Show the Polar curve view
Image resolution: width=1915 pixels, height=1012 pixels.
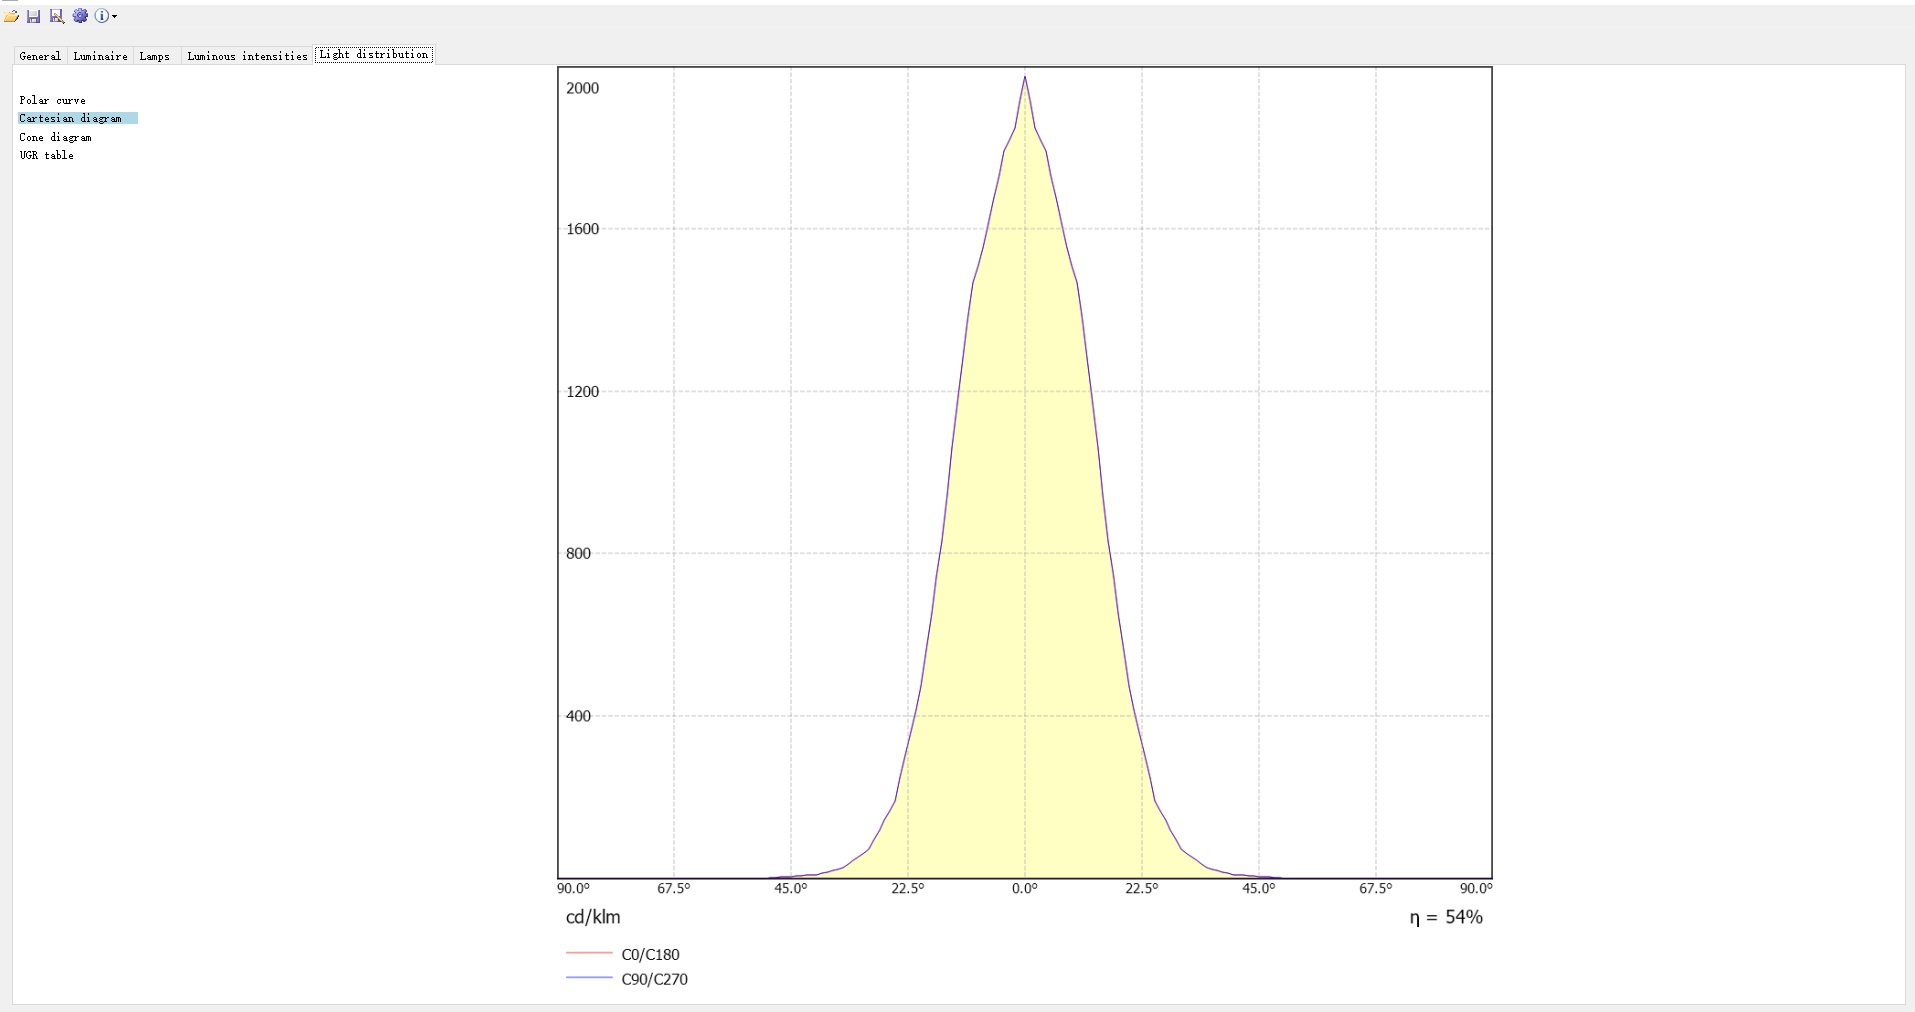(x=52, y=100)
